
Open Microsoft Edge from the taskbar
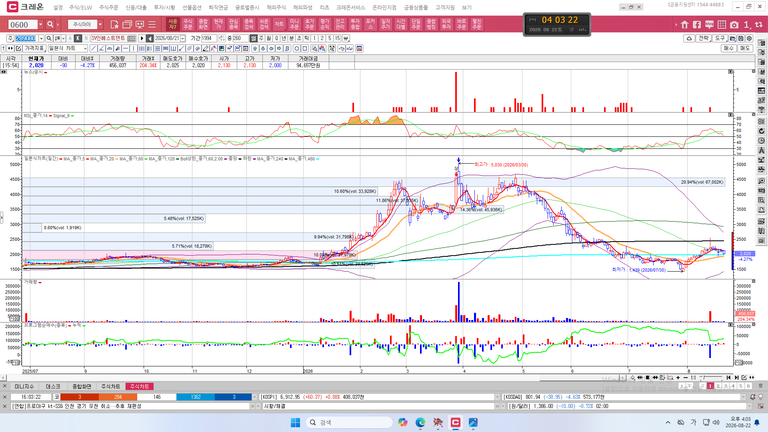[420, 422]
